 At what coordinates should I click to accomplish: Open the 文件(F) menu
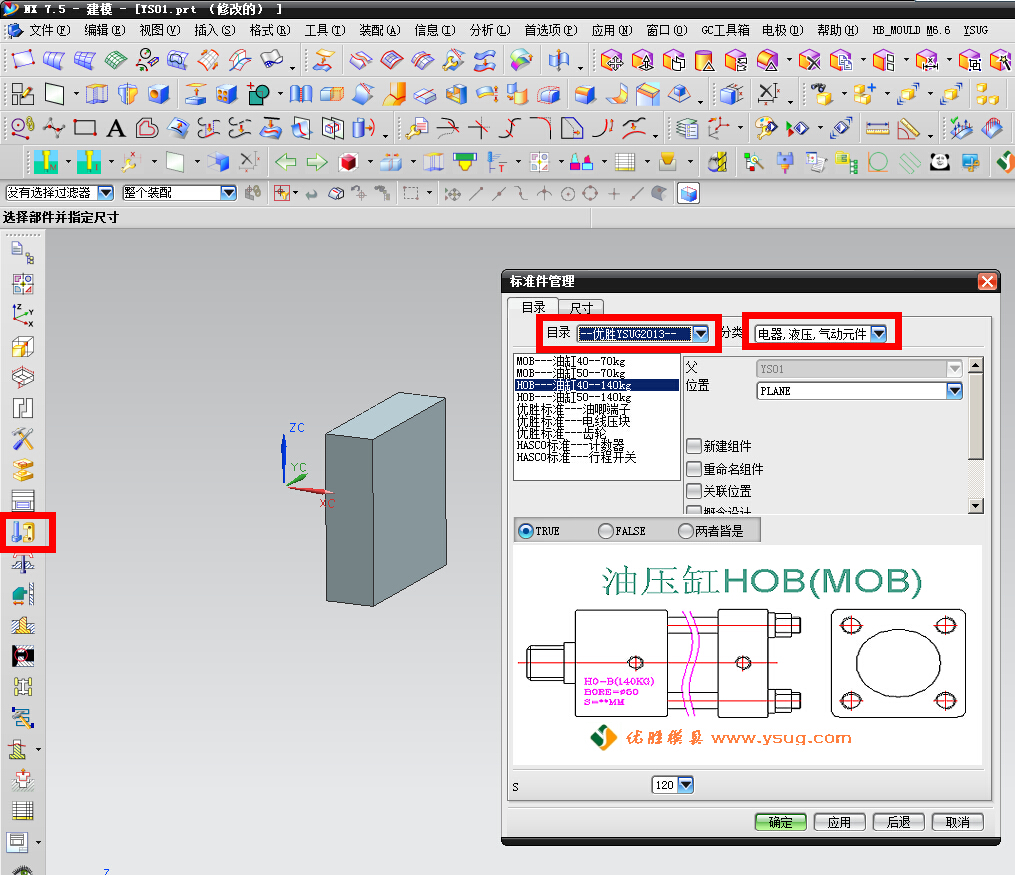[49, 30]
